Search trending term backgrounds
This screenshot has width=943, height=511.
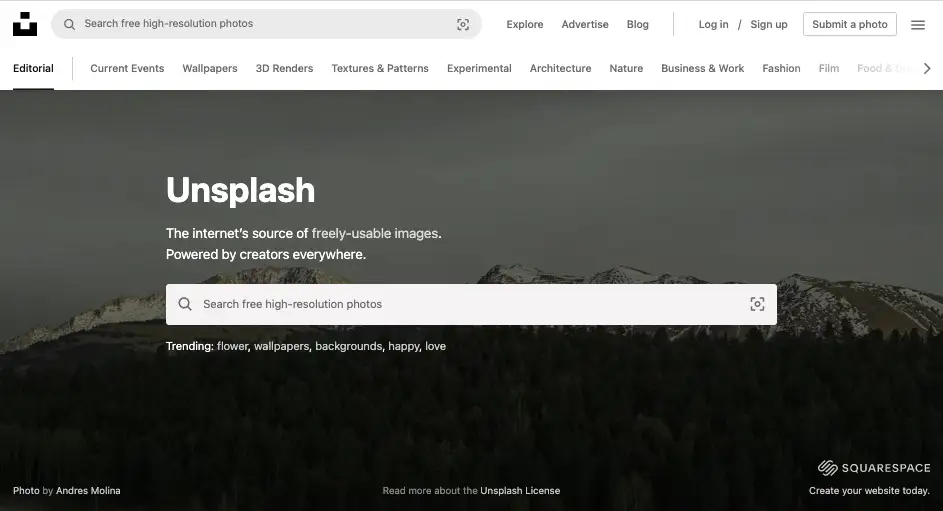click(349, 346)
